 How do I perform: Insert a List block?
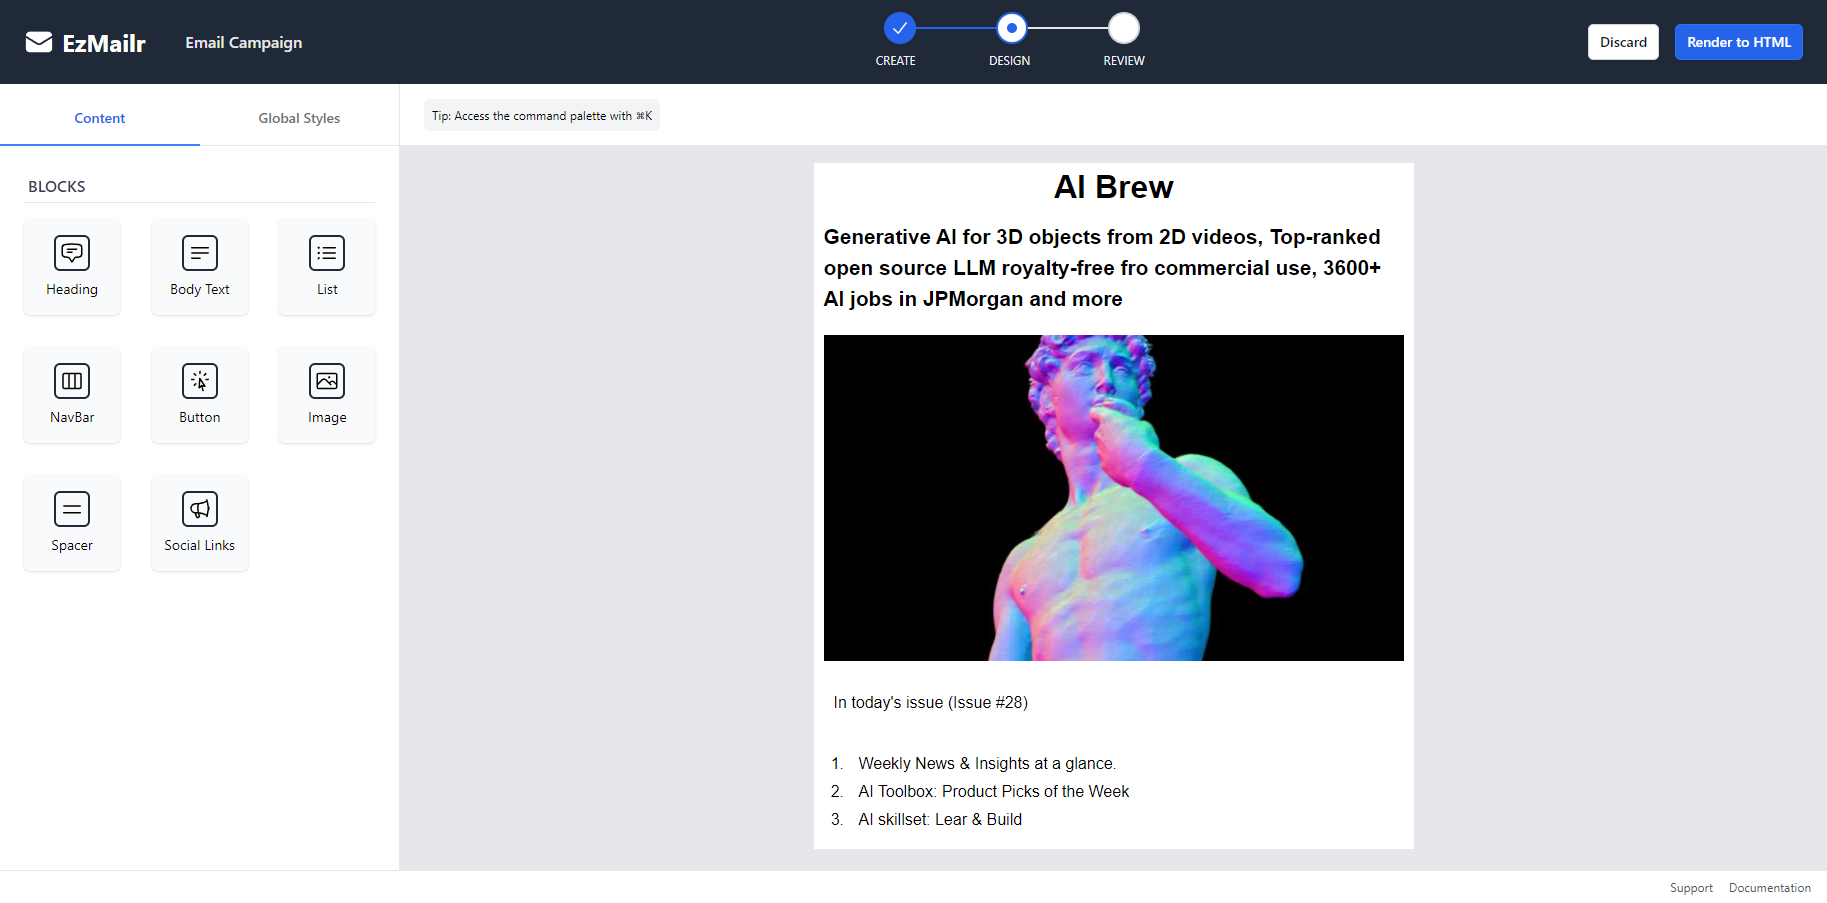[x=327, y=267]
